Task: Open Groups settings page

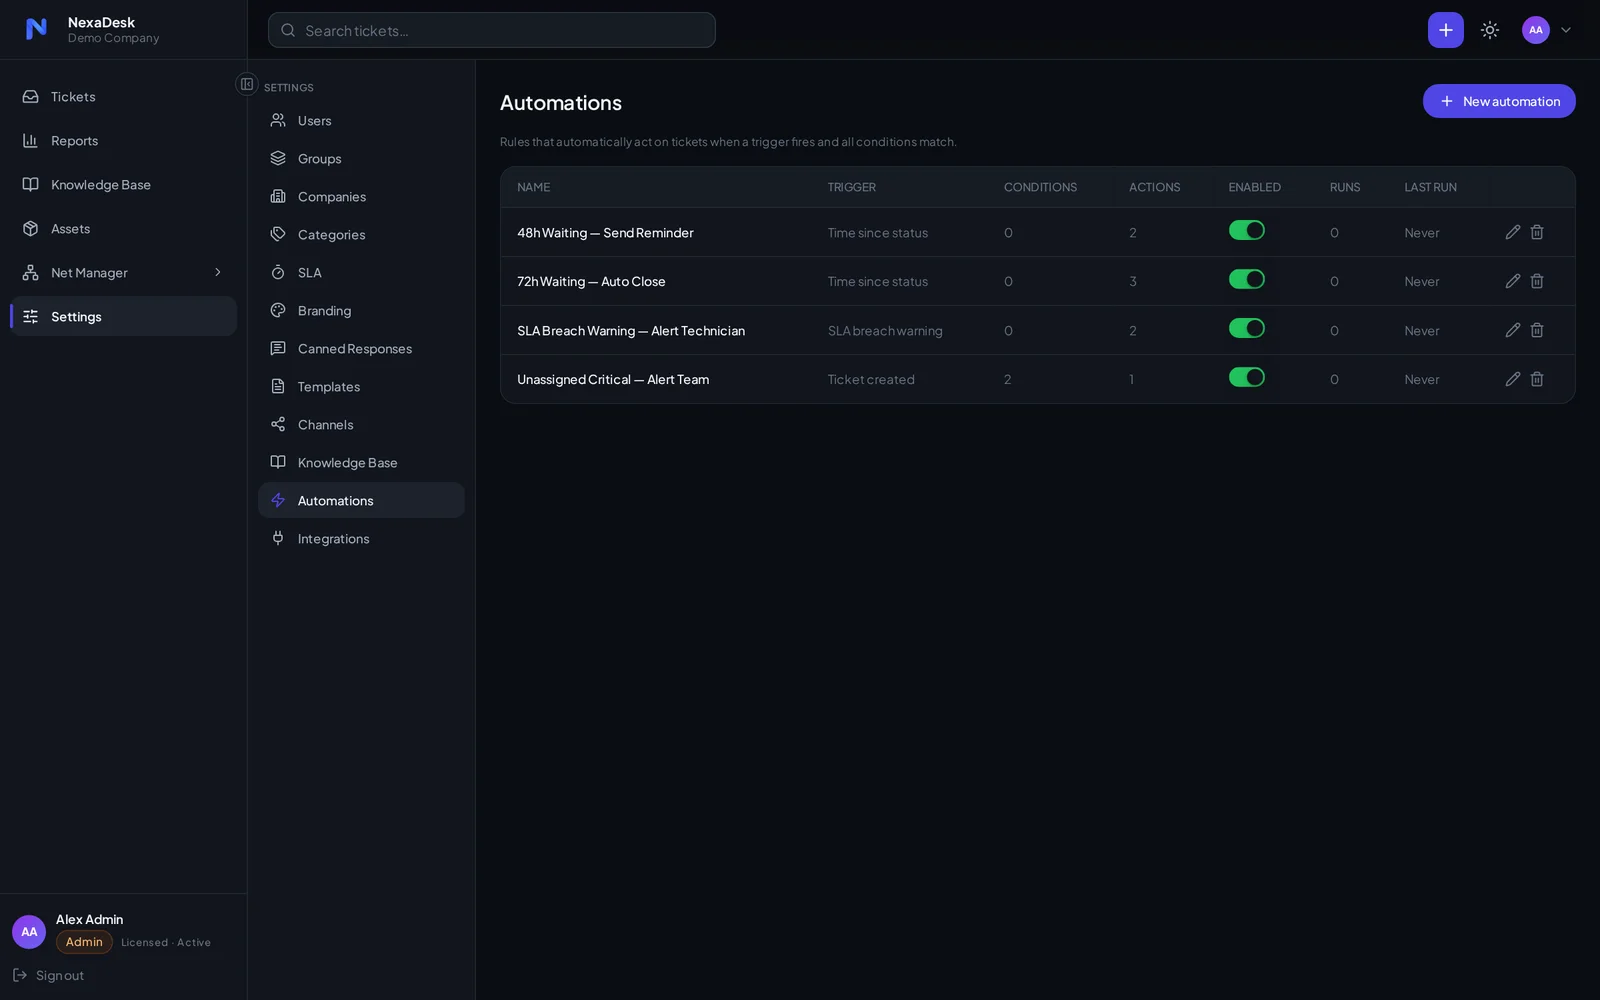Action: coord(361,159)
